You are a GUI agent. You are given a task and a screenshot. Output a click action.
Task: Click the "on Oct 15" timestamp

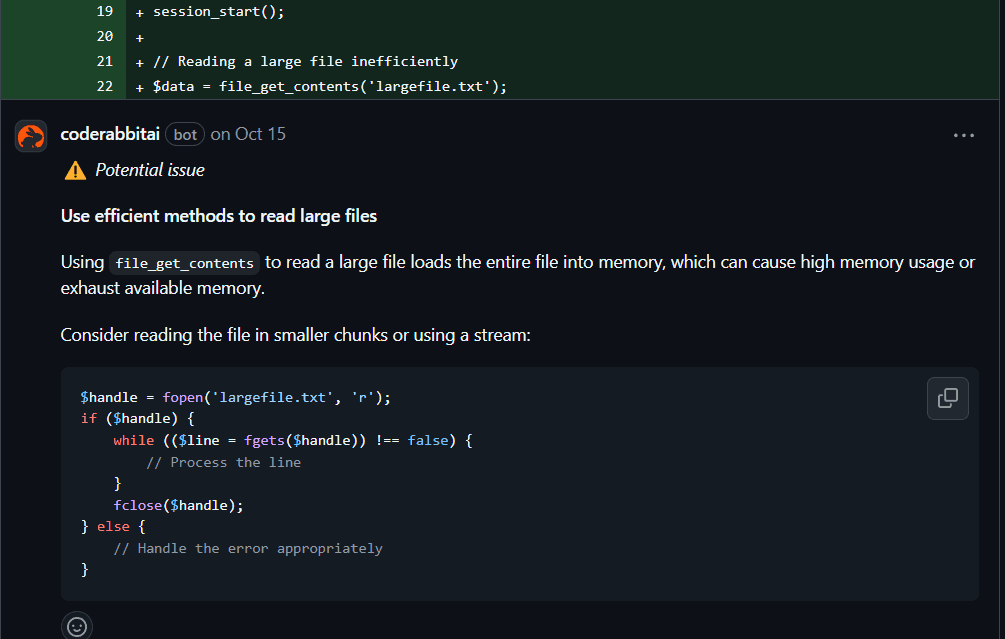coord(248,134)
